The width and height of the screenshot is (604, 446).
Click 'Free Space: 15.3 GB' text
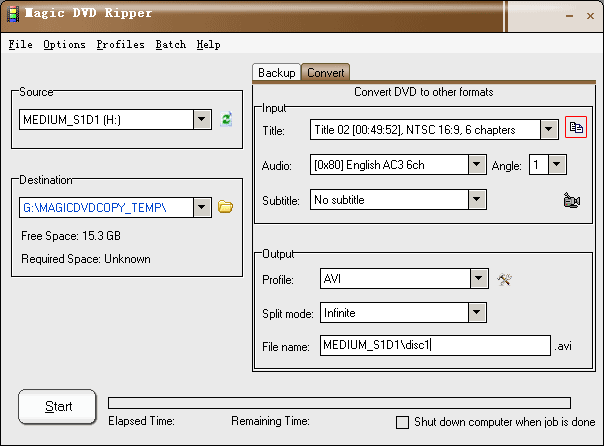71,236
